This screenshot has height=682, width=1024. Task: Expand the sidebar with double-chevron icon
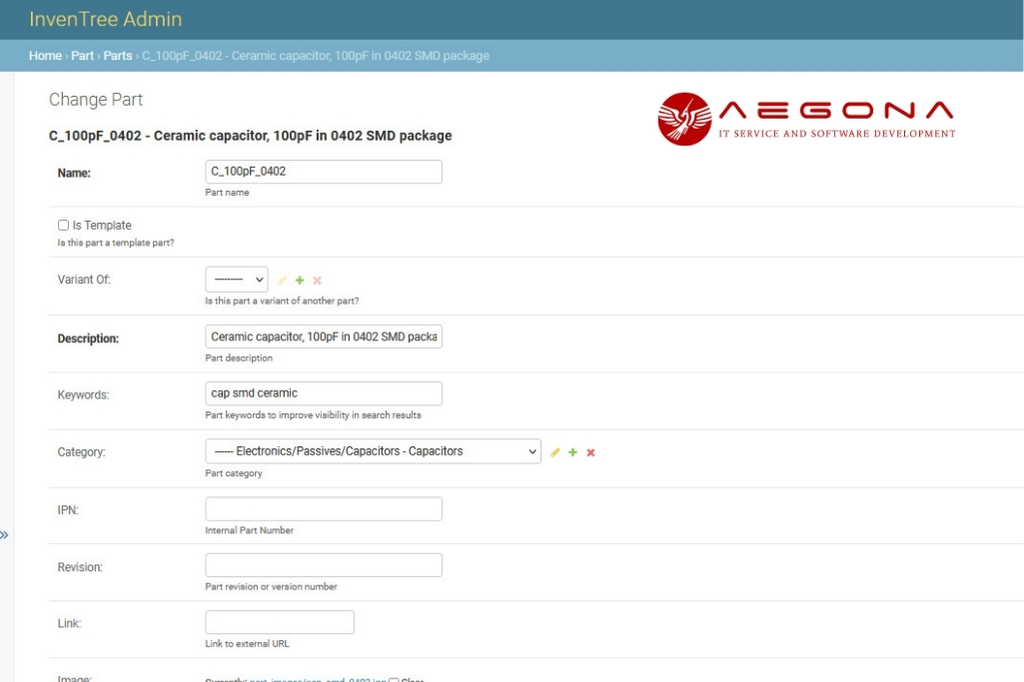[x=5, y=535]
